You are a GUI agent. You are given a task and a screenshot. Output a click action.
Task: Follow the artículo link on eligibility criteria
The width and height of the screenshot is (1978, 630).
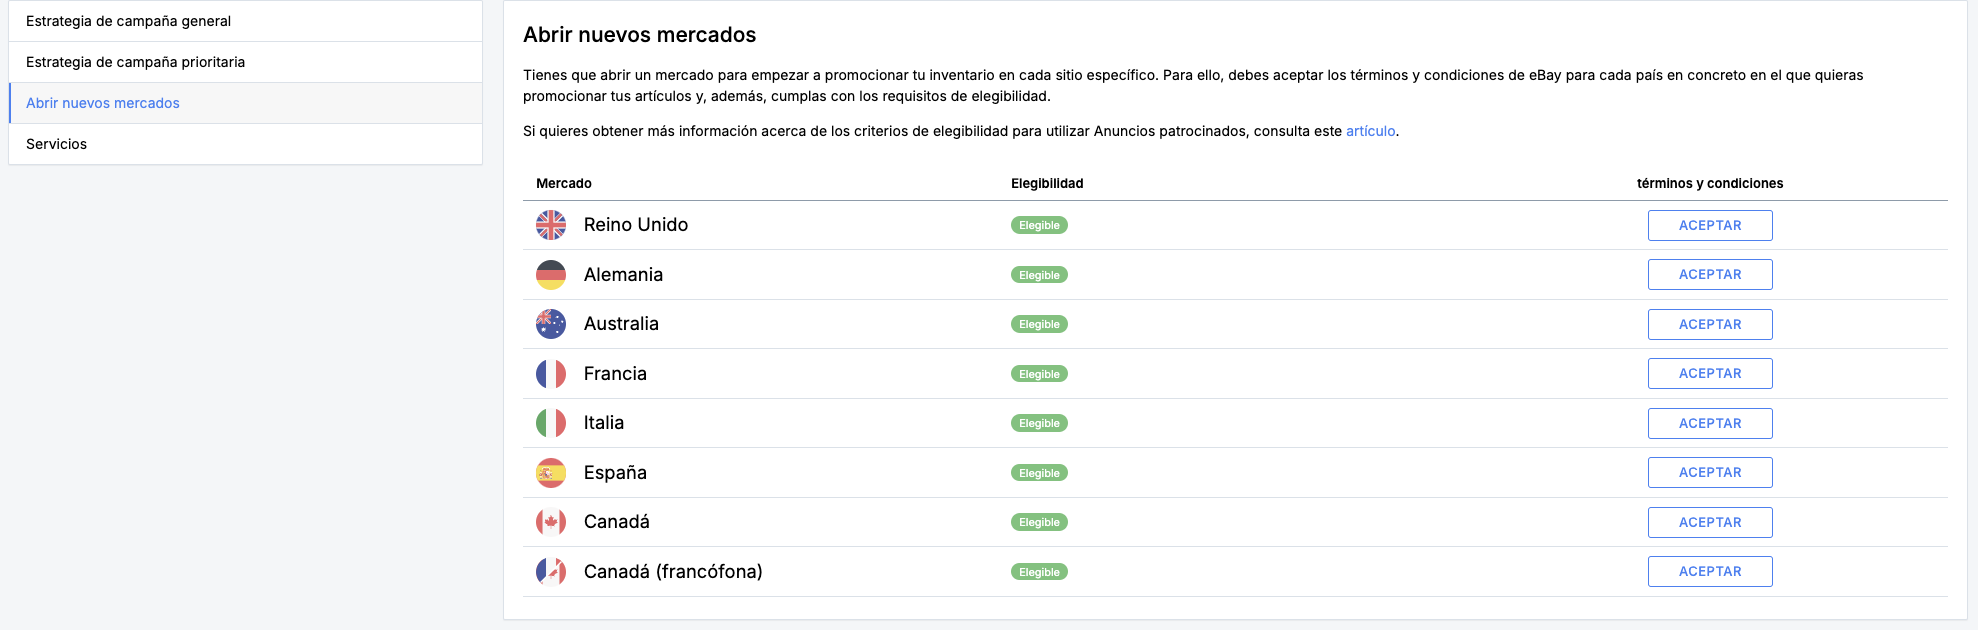[x=1370, y=131]
